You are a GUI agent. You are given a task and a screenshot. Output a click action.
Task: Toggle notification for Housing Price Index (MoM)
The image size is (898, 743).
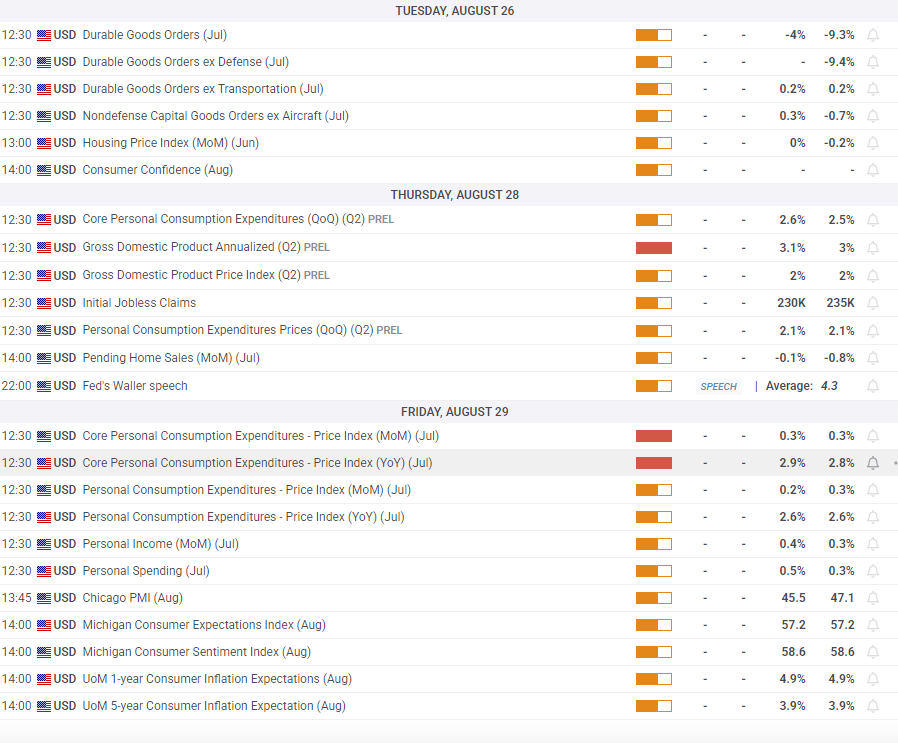pyautogui.click(x=873, y=143)
